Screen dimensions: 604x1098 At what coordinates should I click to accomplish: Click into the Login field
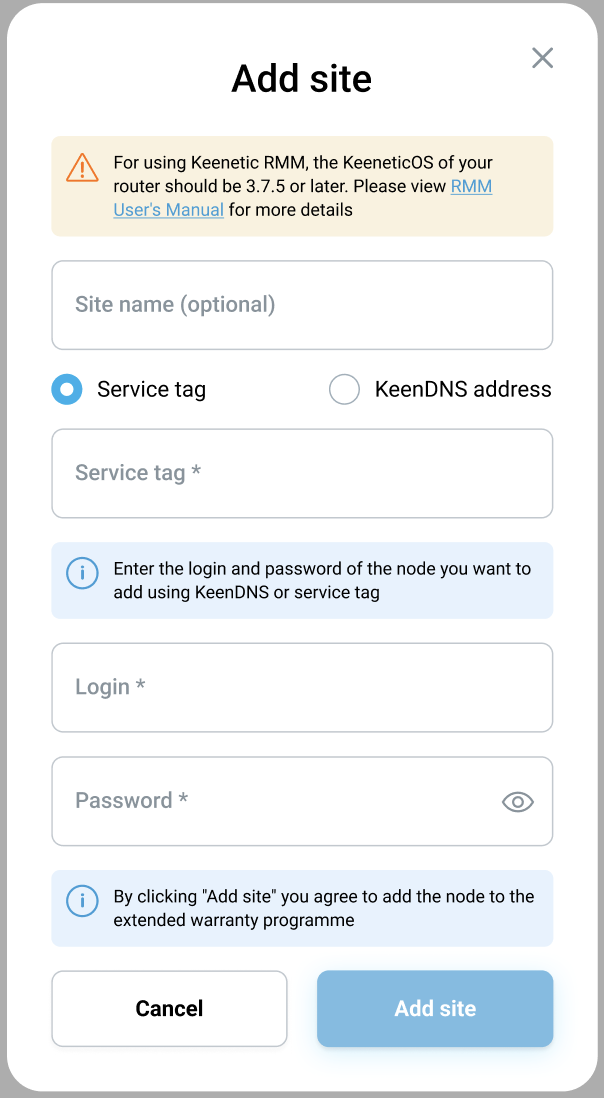302,687
